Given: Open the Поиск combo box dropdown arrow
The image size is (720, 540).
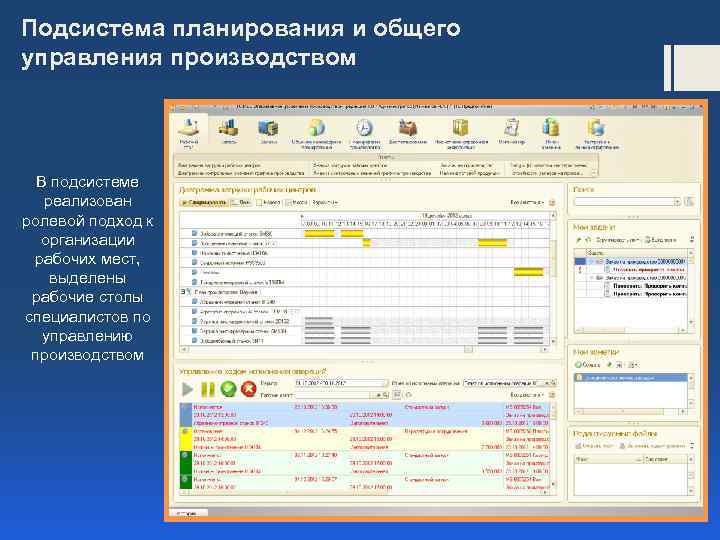Looking at the screenshot, I should (676, 202).
